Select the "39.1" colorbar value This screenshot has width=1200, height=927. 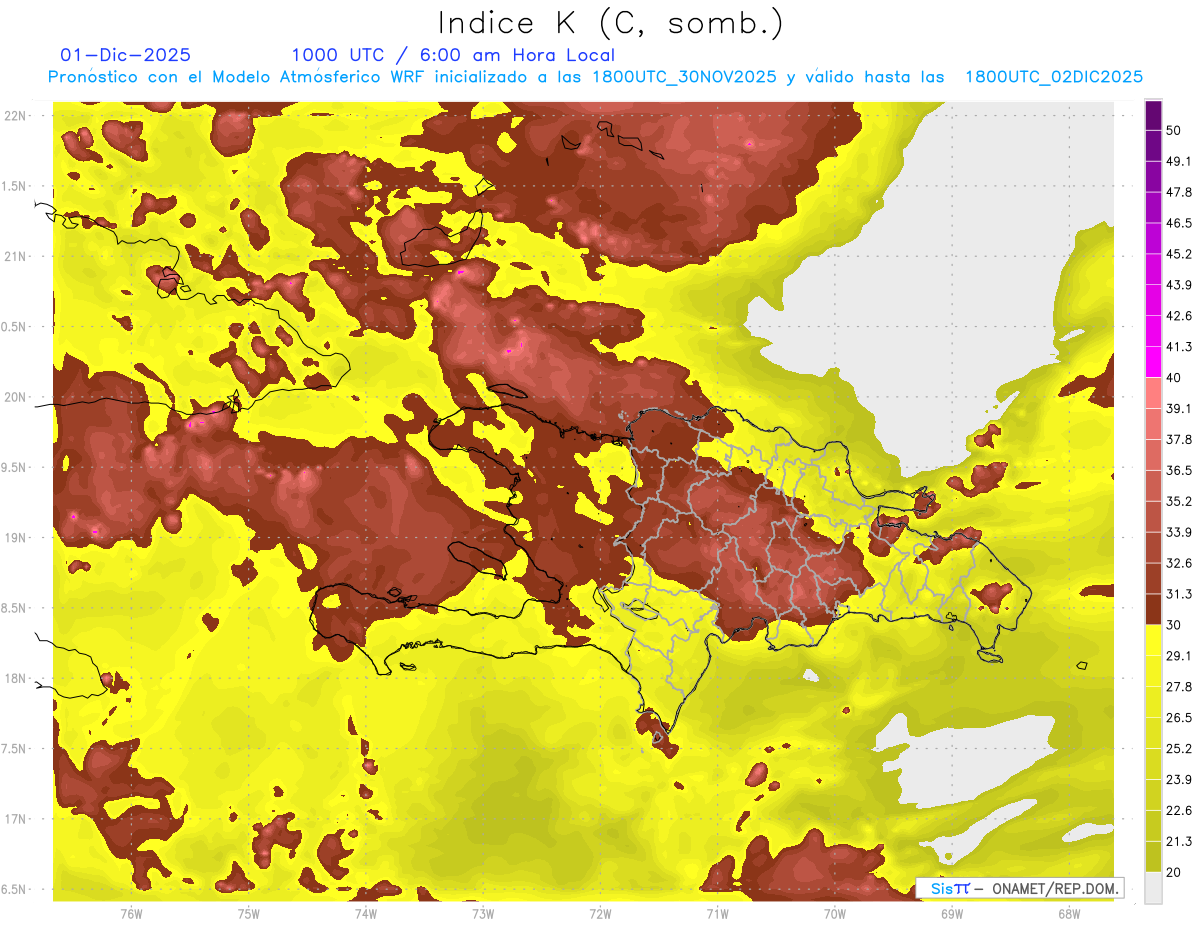(1179, 408)
